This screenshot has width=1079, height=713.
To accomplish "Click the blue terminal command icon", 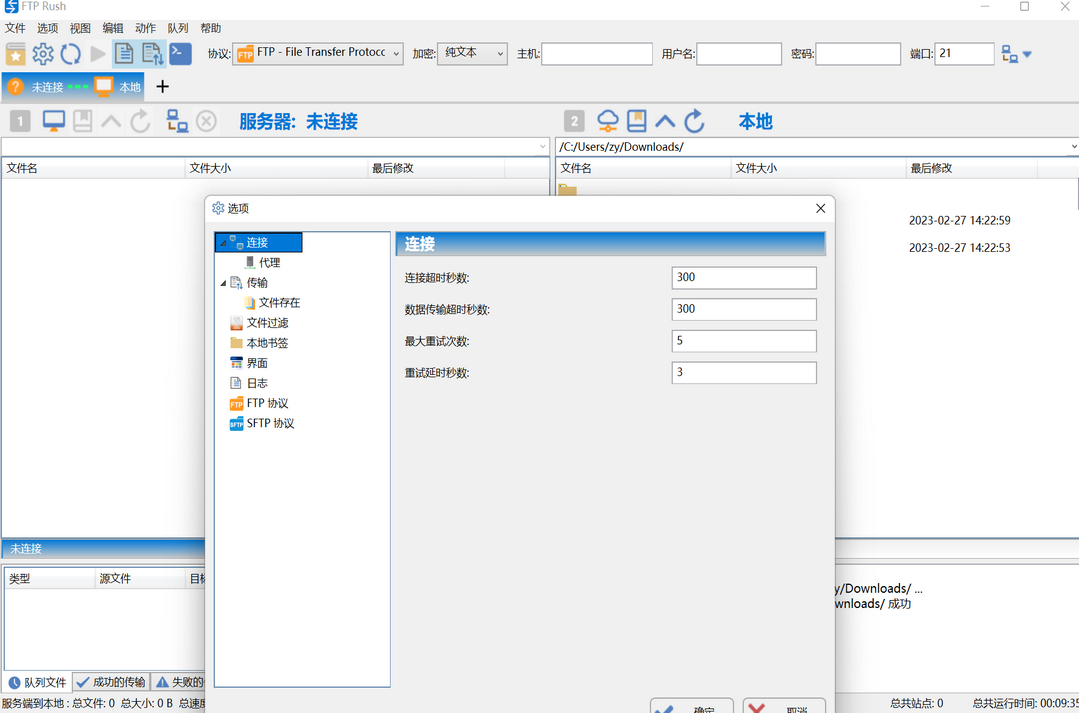I will [x=180, y=54].
